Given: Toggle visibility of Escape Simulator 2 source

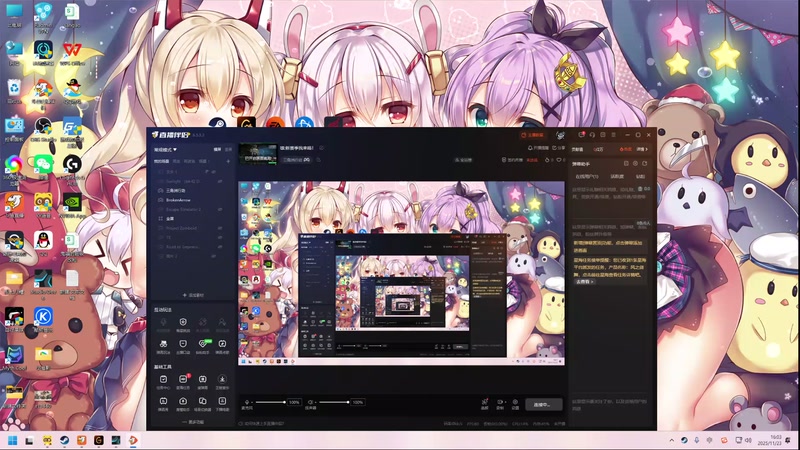Looking at the screenshot, I should (x=220, y=209).
